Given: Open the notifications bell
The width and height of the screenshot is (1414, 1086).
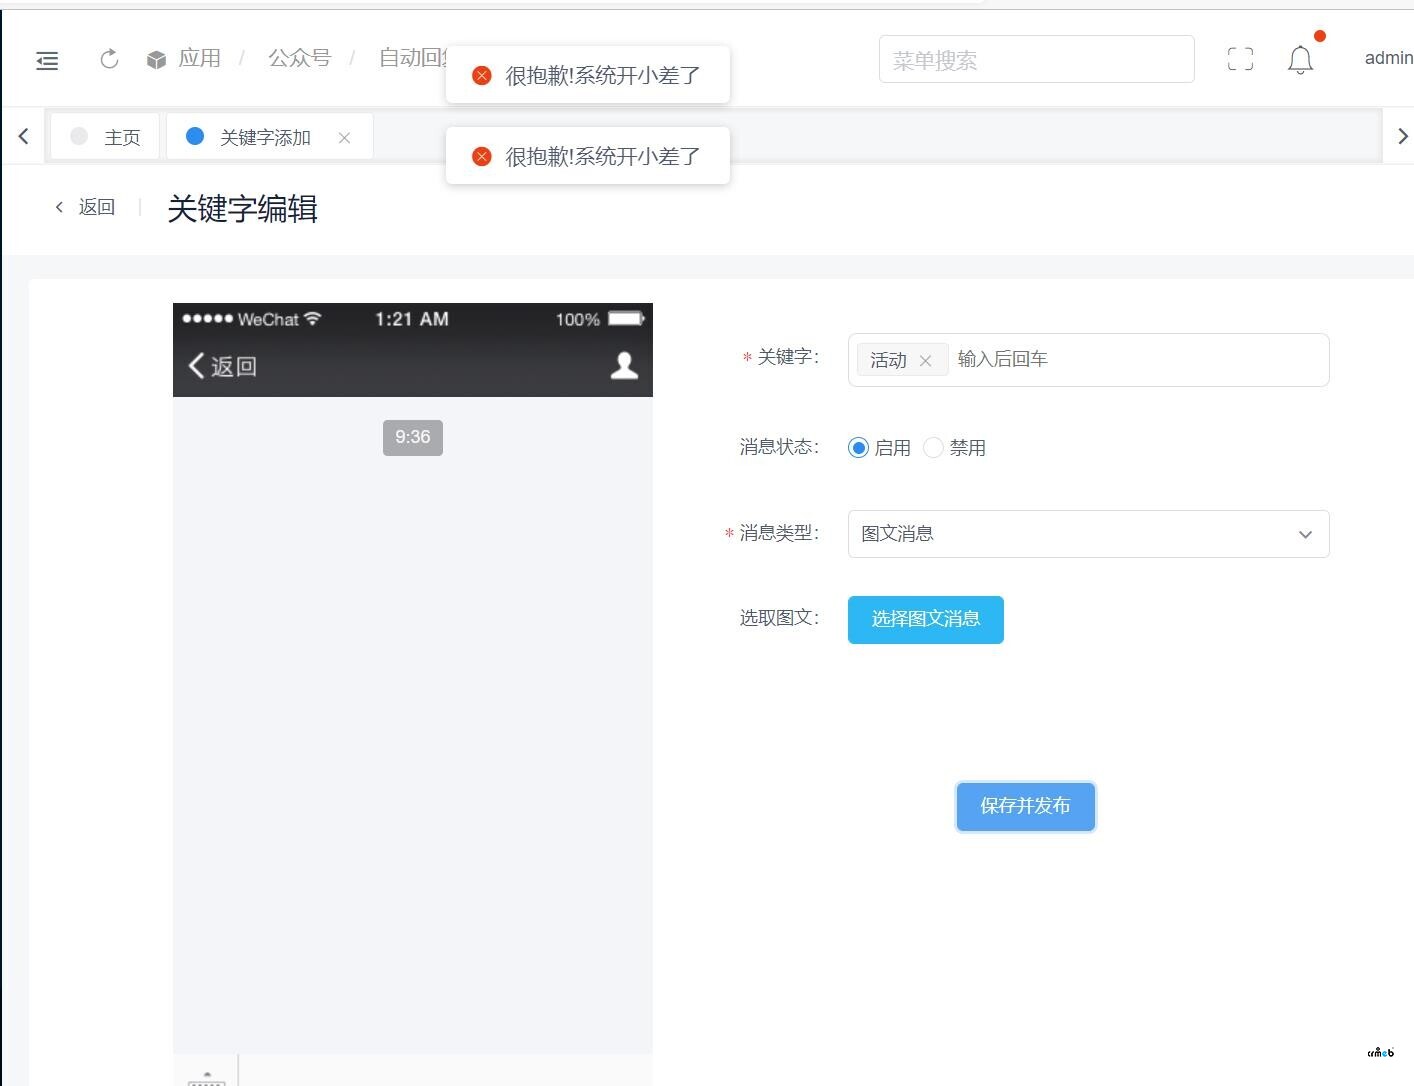Looking at the screenshot, I should 1300,60.
